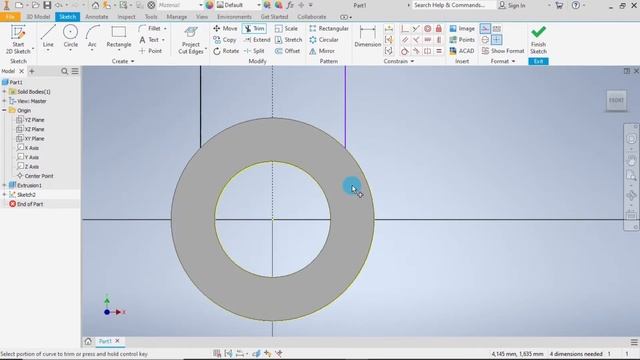Image resolution: width=640 pixels, height=360 pixels.
Task: Toggle Show Format option
Action: point(503,51)
